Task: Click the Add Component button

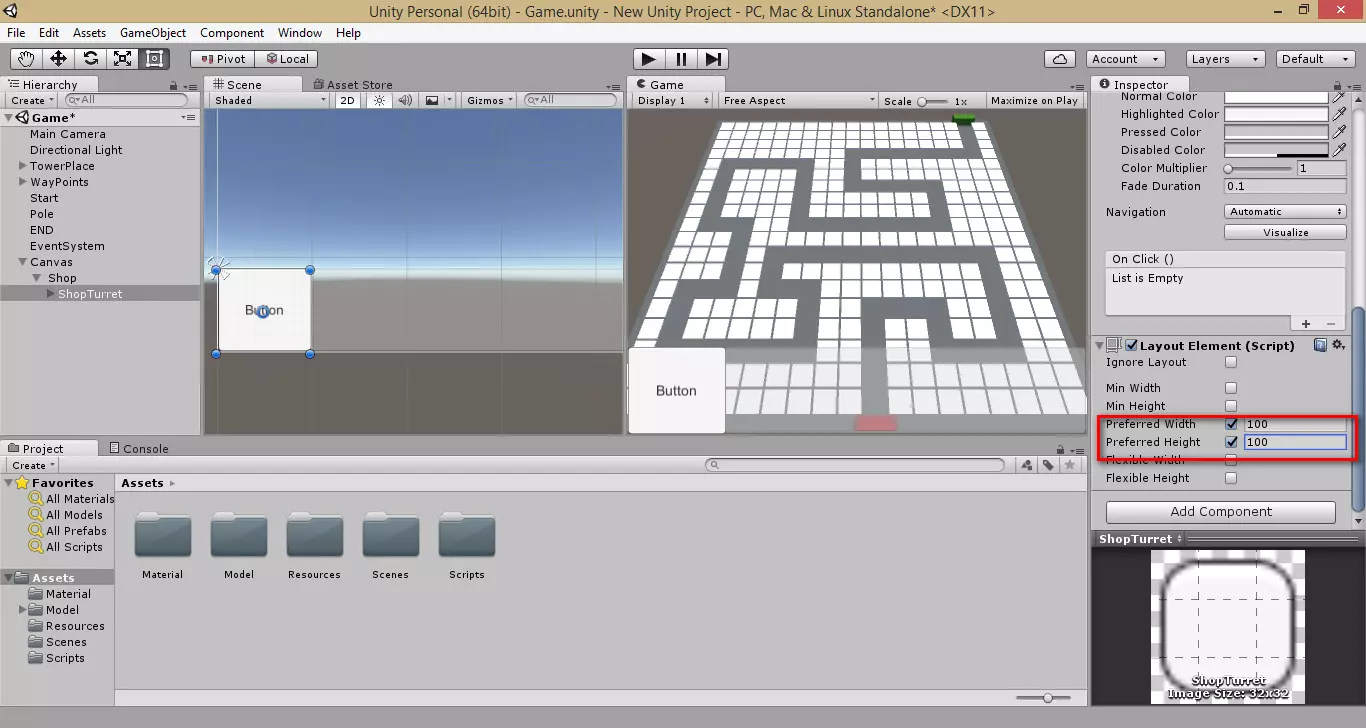Action: [x=1220, y=512]
